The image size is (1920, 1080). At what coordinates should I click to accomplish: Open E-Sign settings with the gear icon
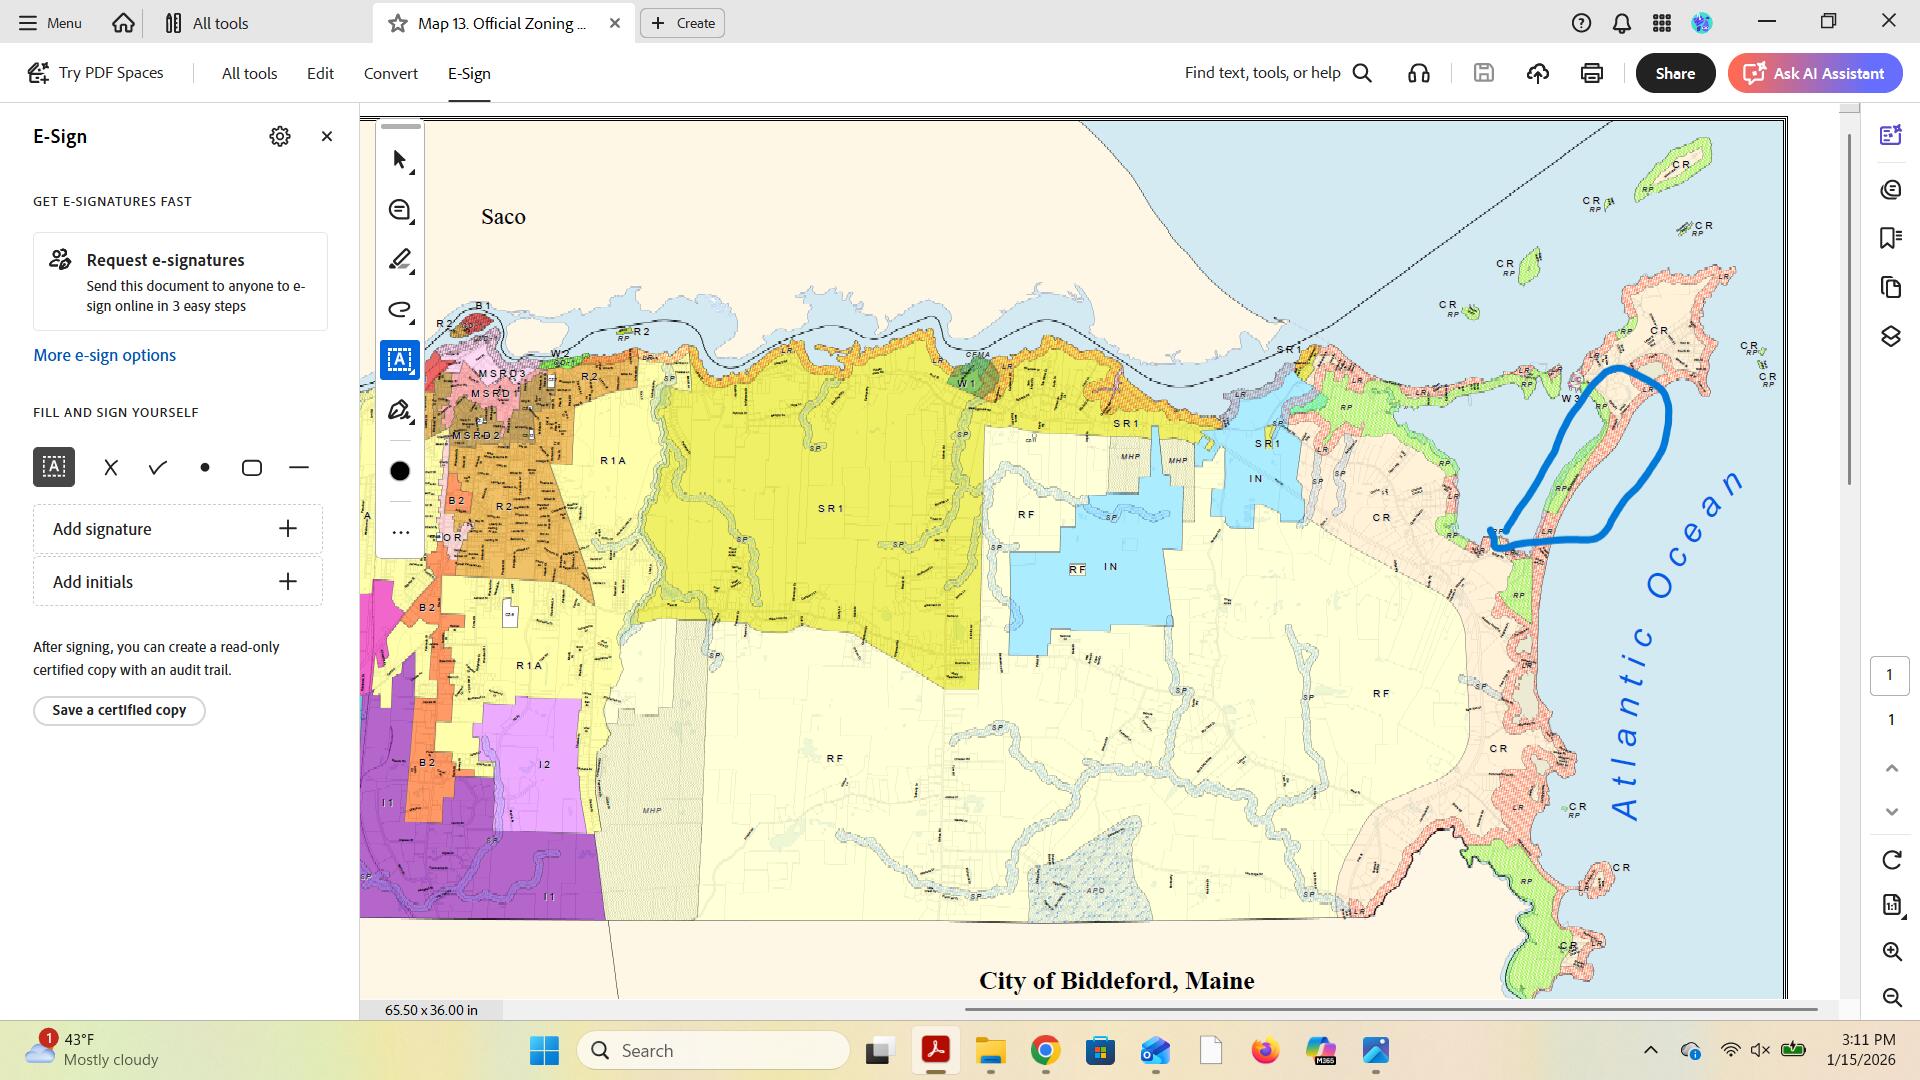click(280, 136)
